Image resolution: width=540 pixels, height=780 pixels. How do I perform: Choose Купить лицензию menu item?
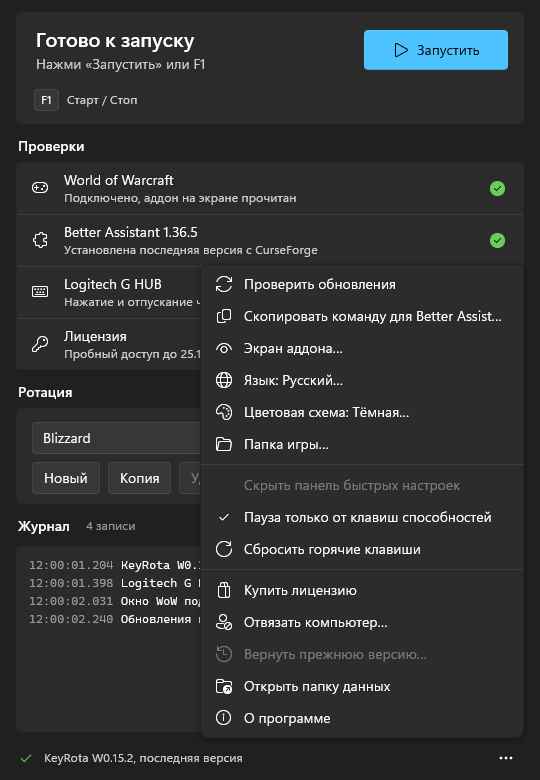pos(362,590)
